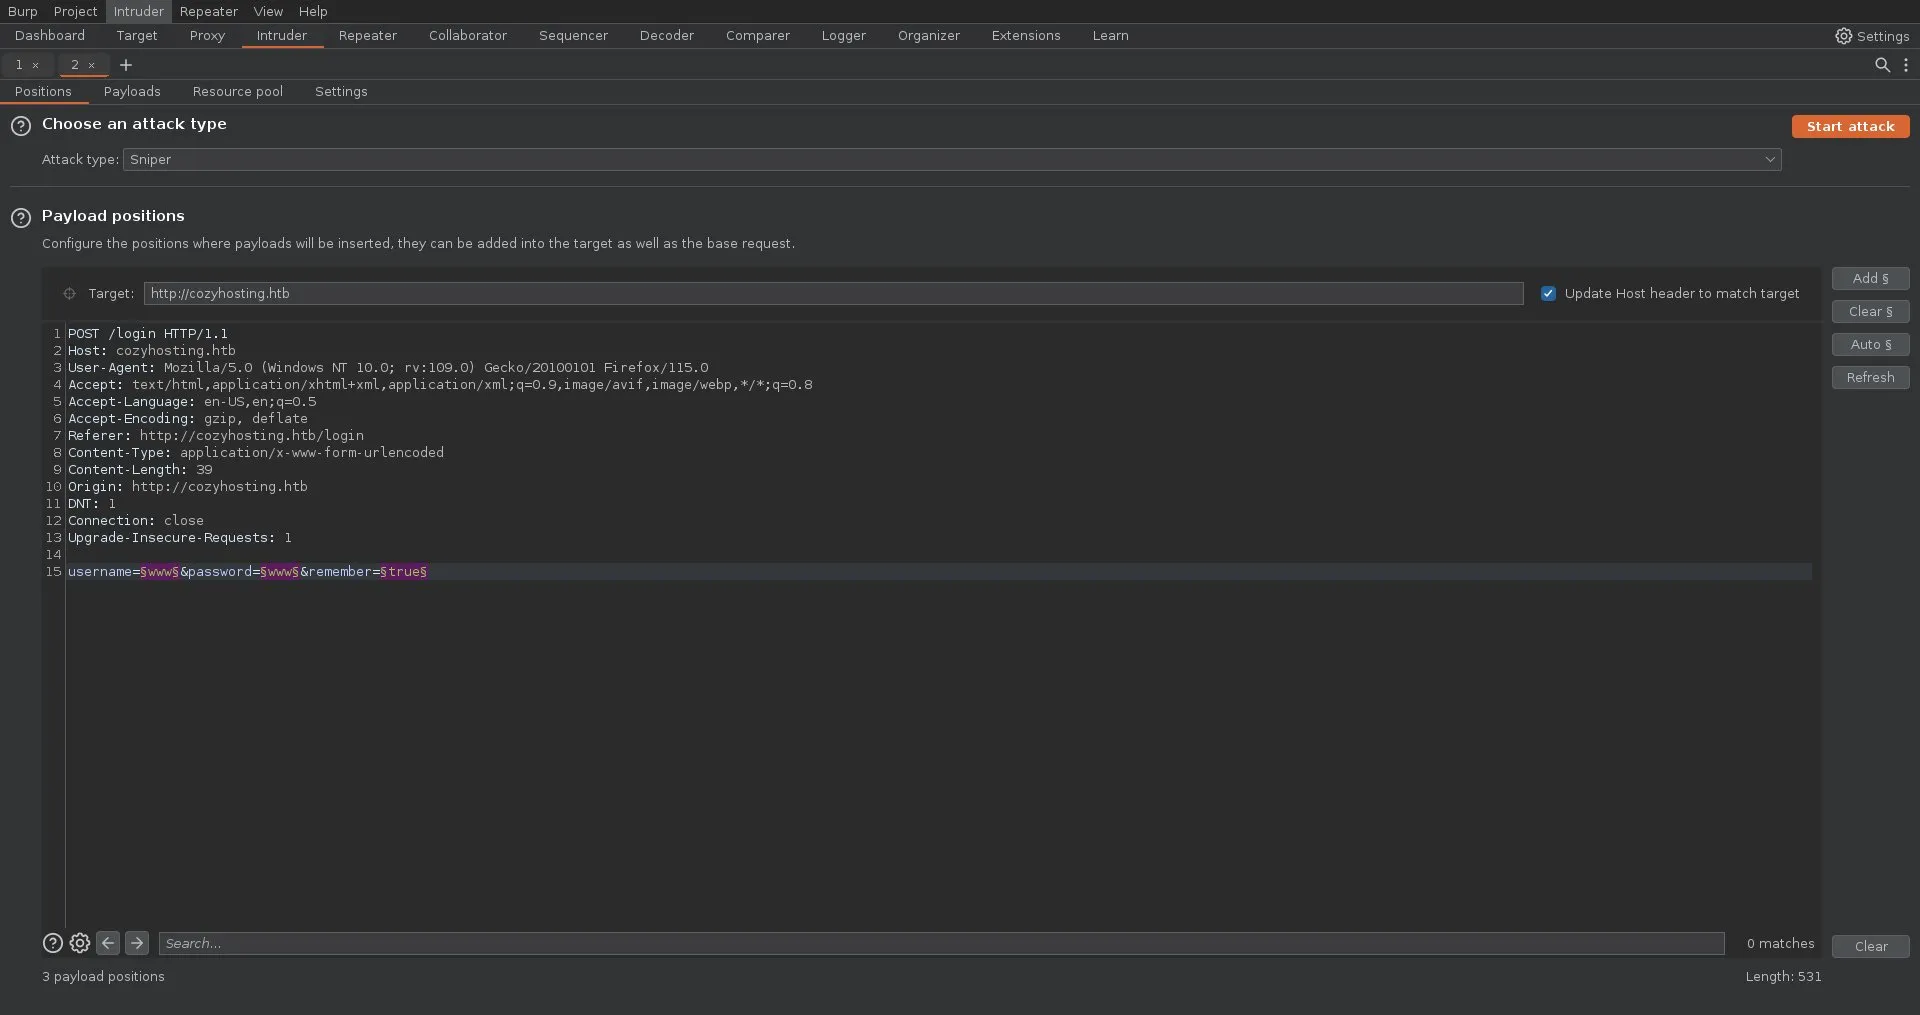Viewport: 1920px width, 1015px height.
Task: Select Intruder attack tab 1
Action: tap(19, 65)
